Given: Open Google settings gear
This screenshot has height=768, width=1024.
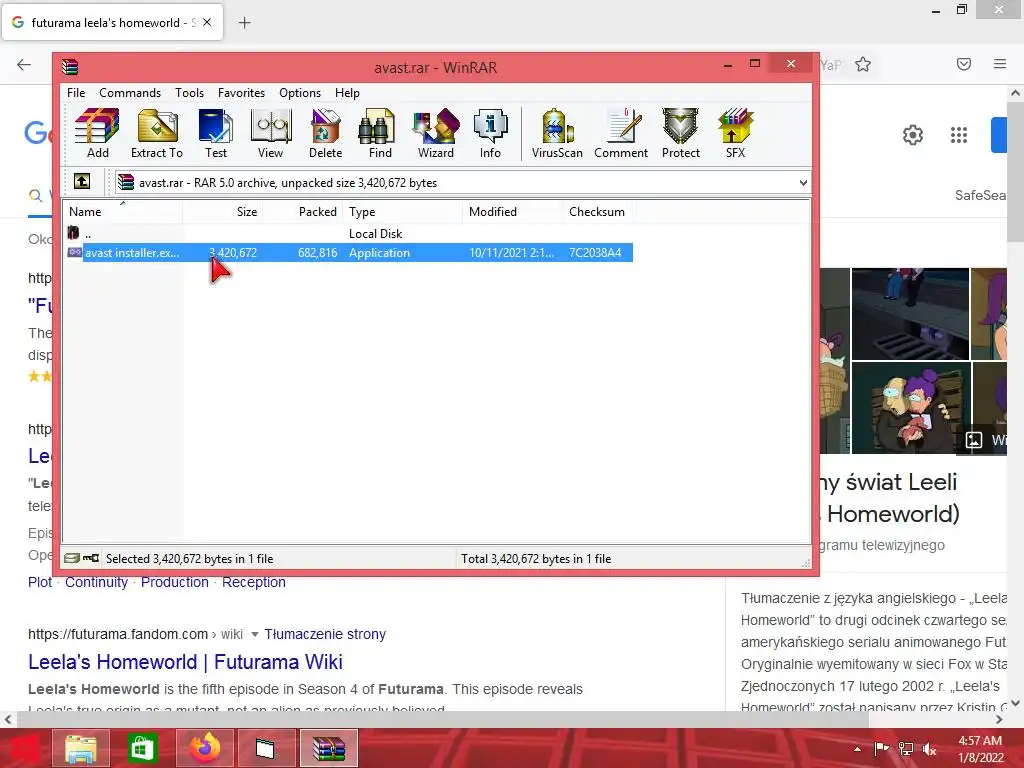Looking at the screenshot, I should tap(913, 135).
